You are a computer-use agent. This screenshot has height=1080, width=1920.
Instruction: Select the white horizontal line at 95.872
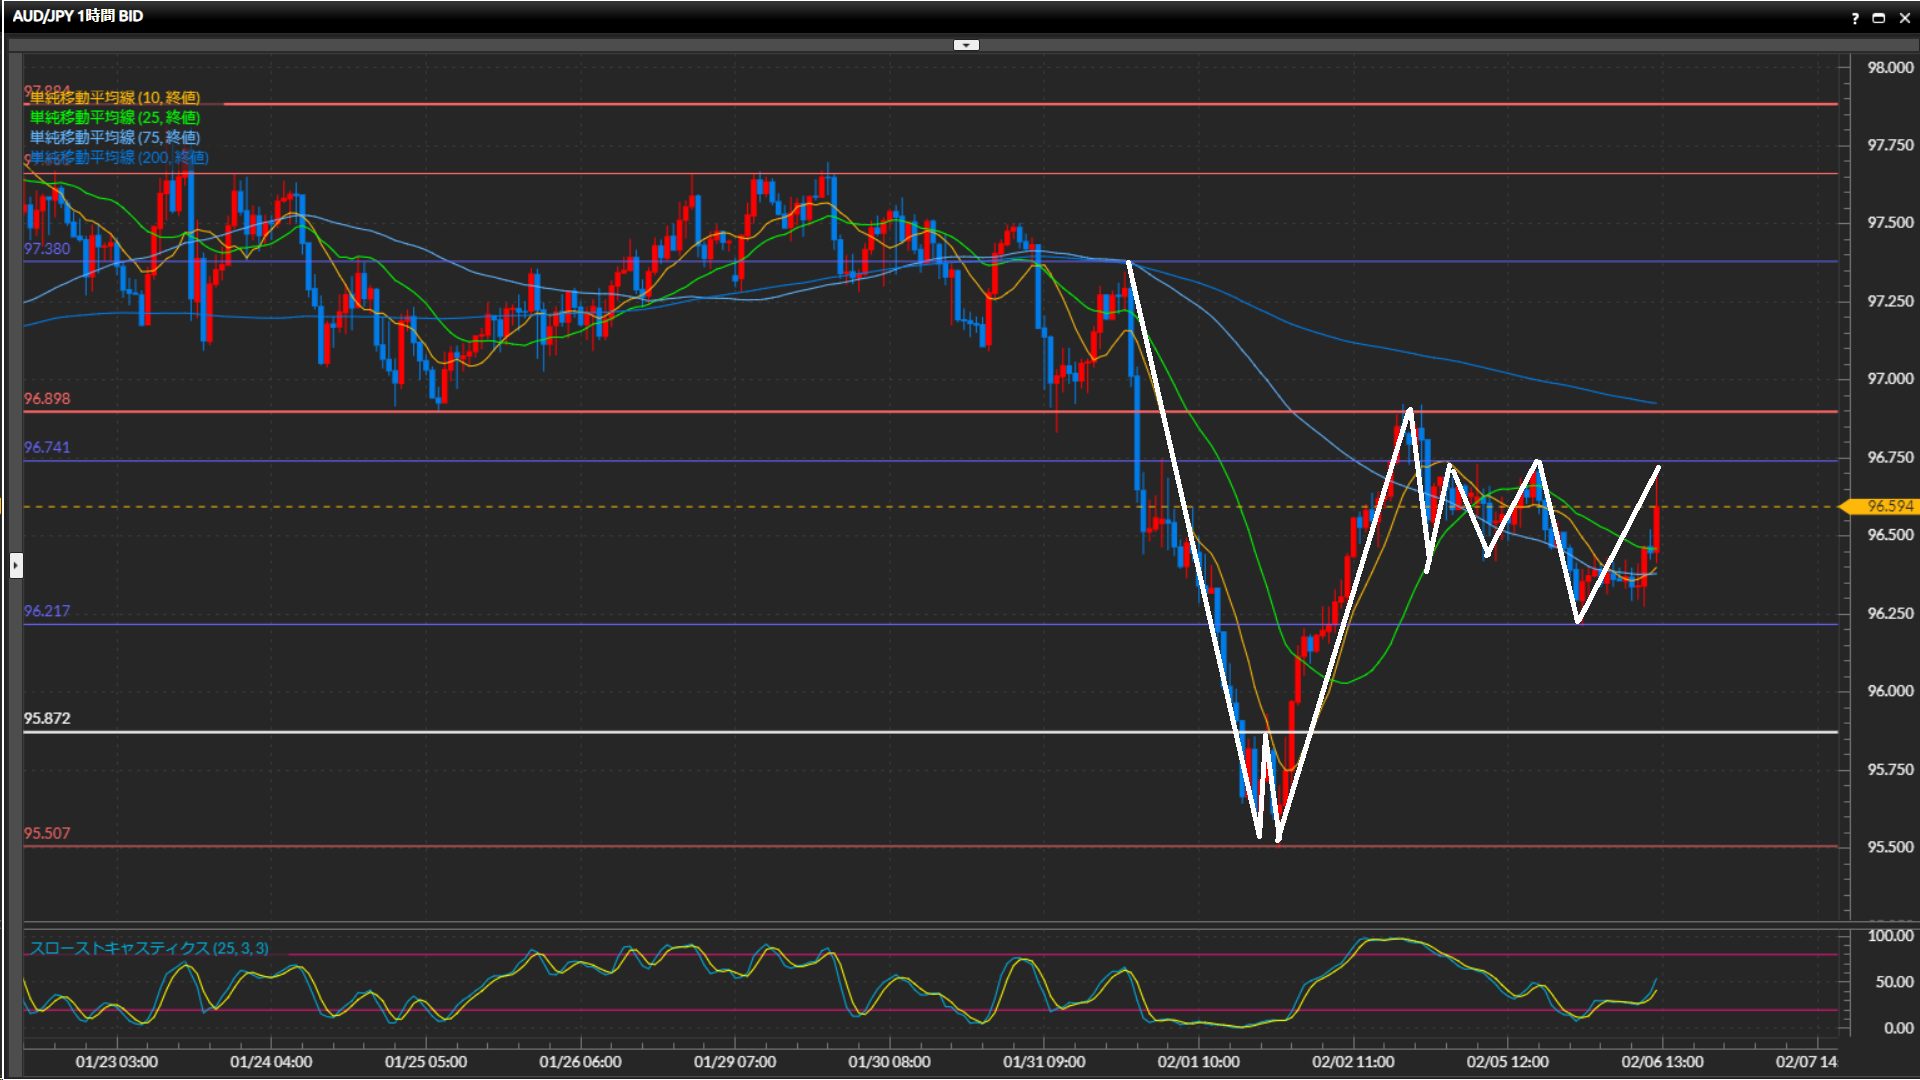click(x=600, y=732)
